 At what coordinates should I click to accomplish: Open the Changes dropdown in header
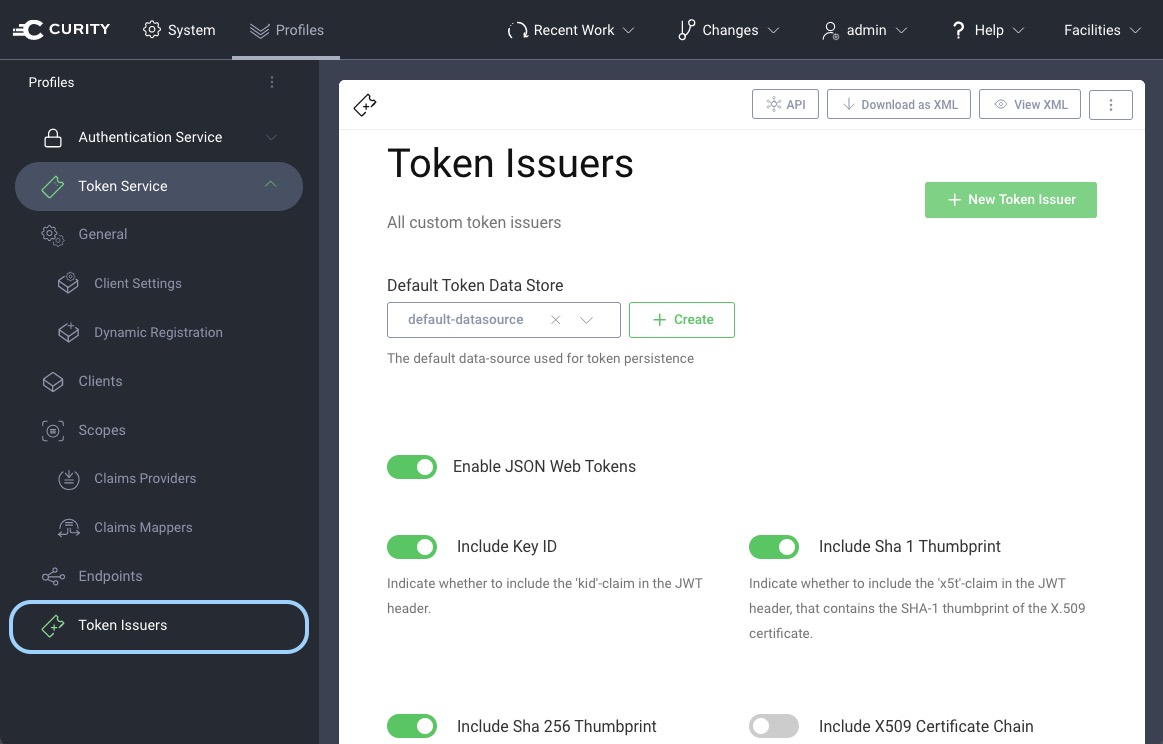click(x=728, y=30)
